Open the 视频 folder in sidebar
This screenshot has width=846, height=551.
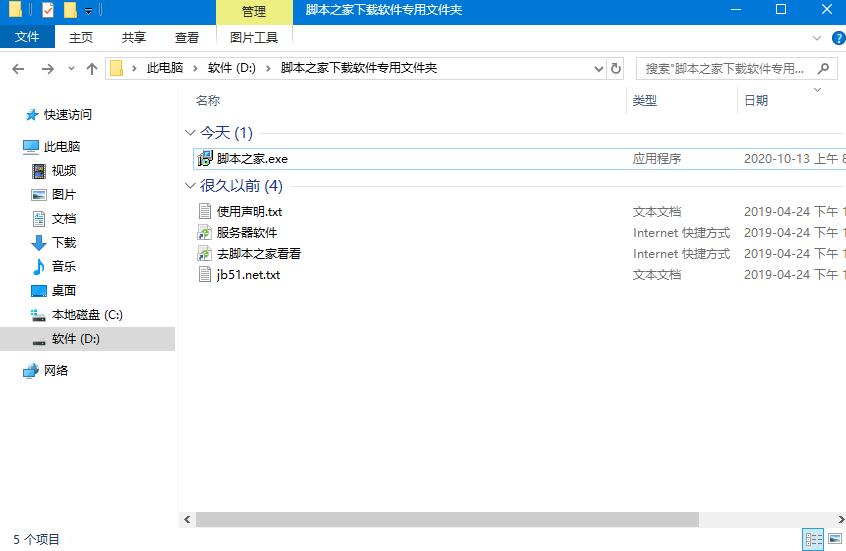[x=64, y=171]
